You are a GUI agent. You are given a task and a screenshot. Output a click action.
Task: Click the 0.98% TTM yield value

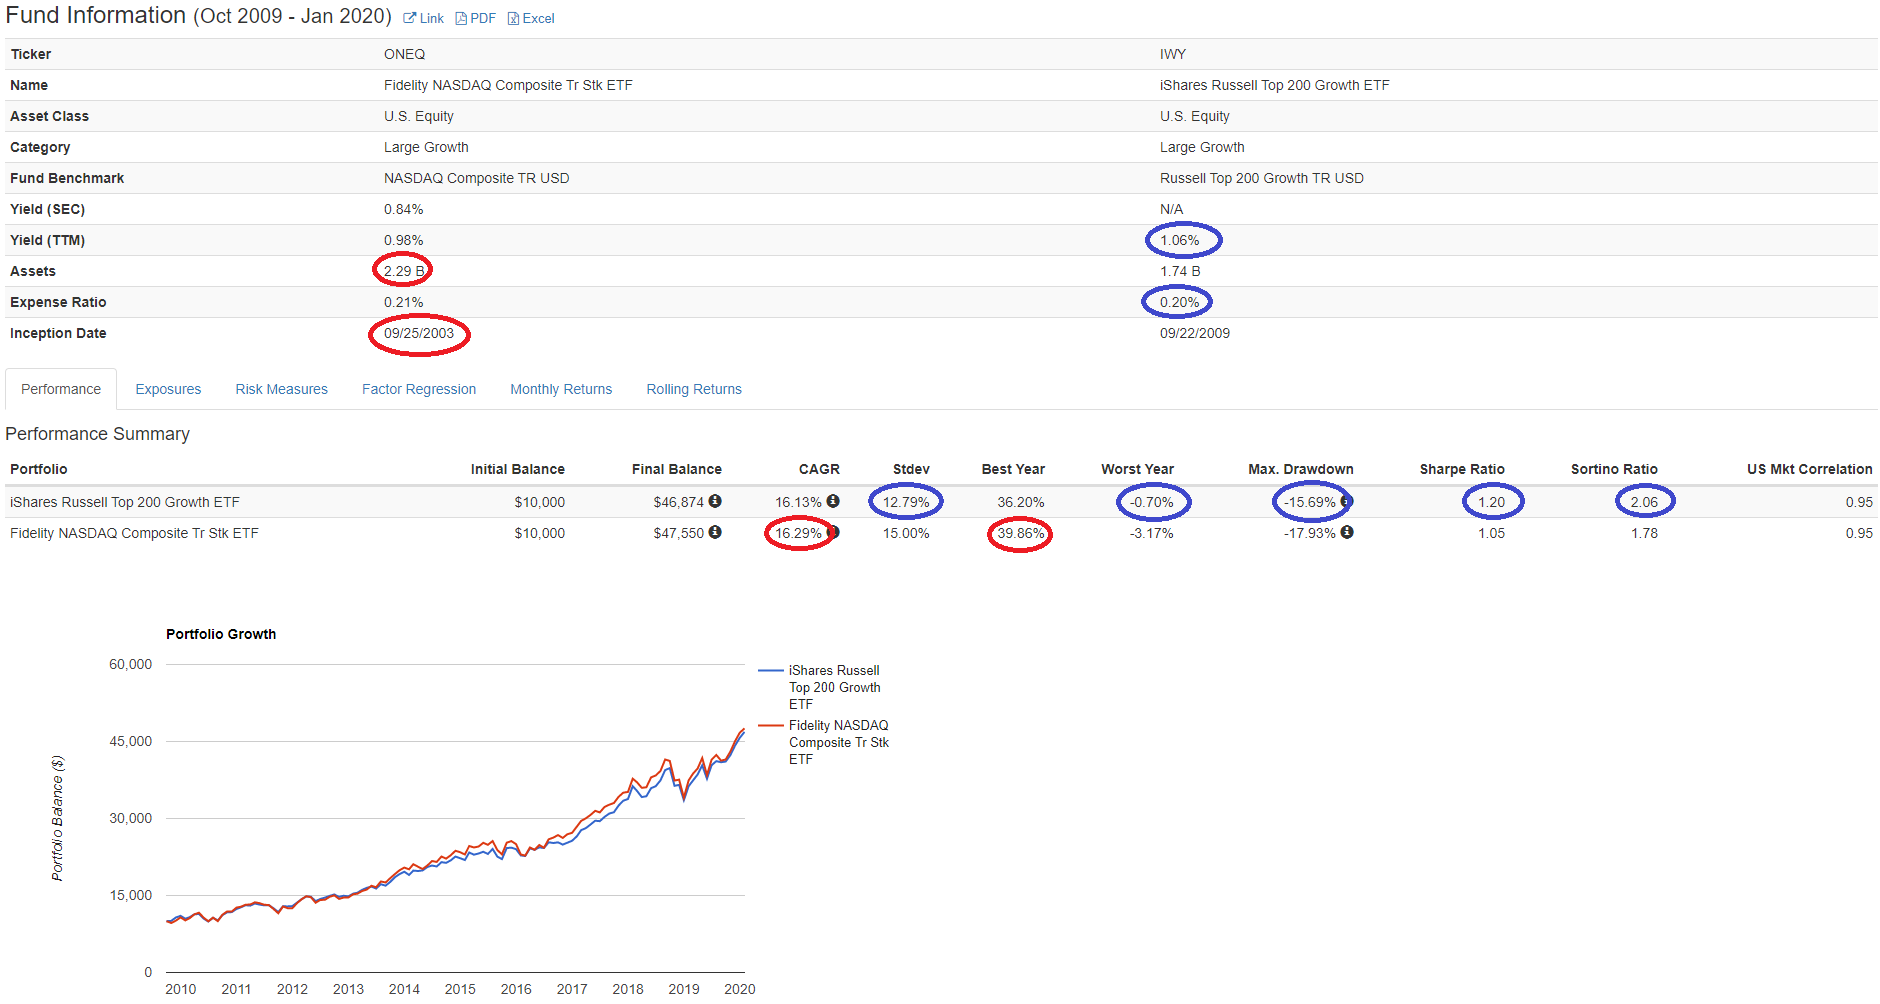[404, 240]
